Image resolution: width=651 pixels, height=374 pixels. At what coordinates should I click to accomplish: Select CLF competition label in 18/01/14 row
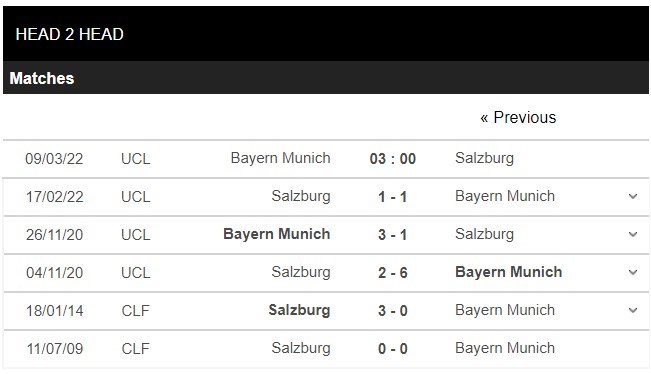[135, 311]
